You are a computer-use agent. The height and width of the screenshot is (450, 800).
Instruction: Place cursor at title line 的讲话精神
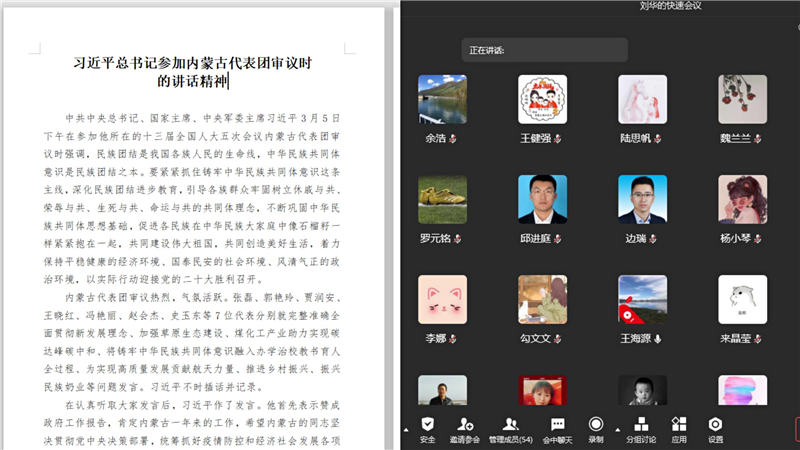[192, 81]
